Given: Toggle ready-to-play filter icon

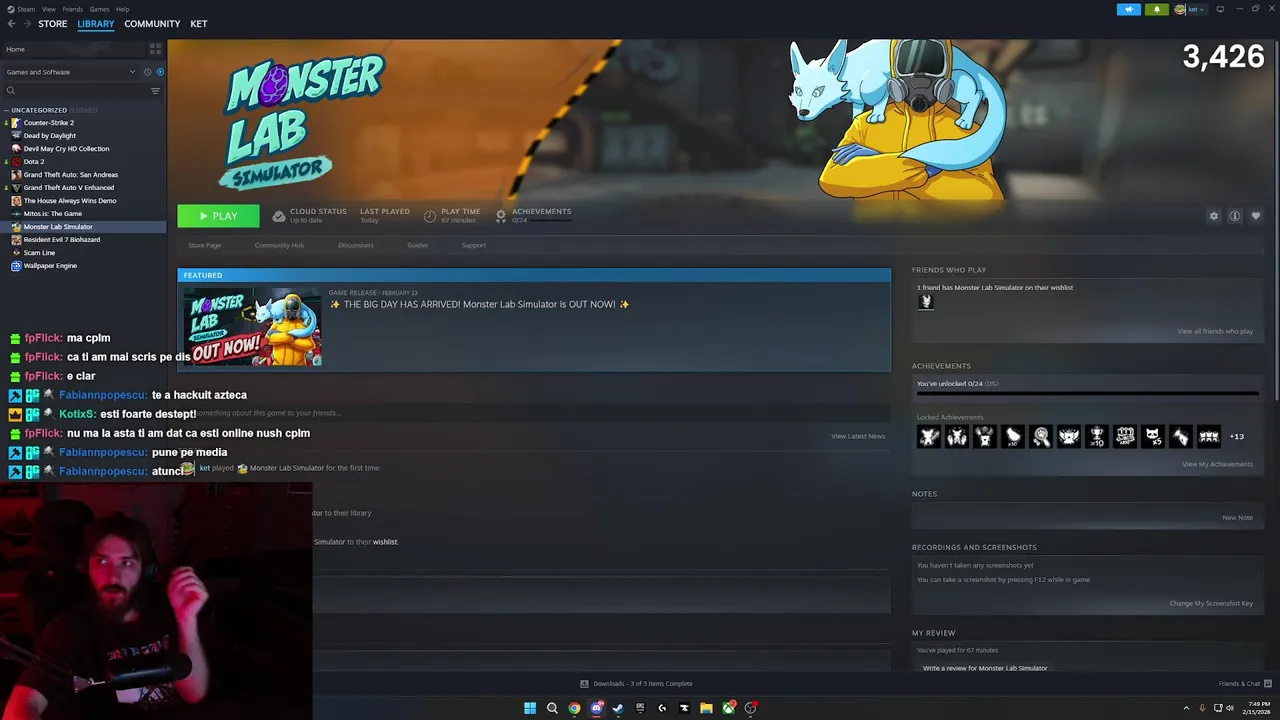Looking at the screenshot, I should (160, 72).
